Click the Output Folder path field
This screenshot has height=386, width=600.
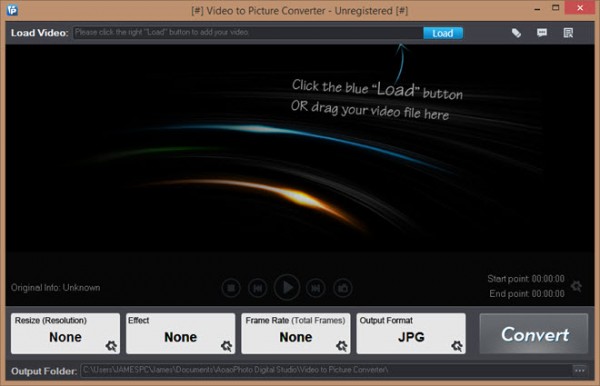(x=327, y=370)
